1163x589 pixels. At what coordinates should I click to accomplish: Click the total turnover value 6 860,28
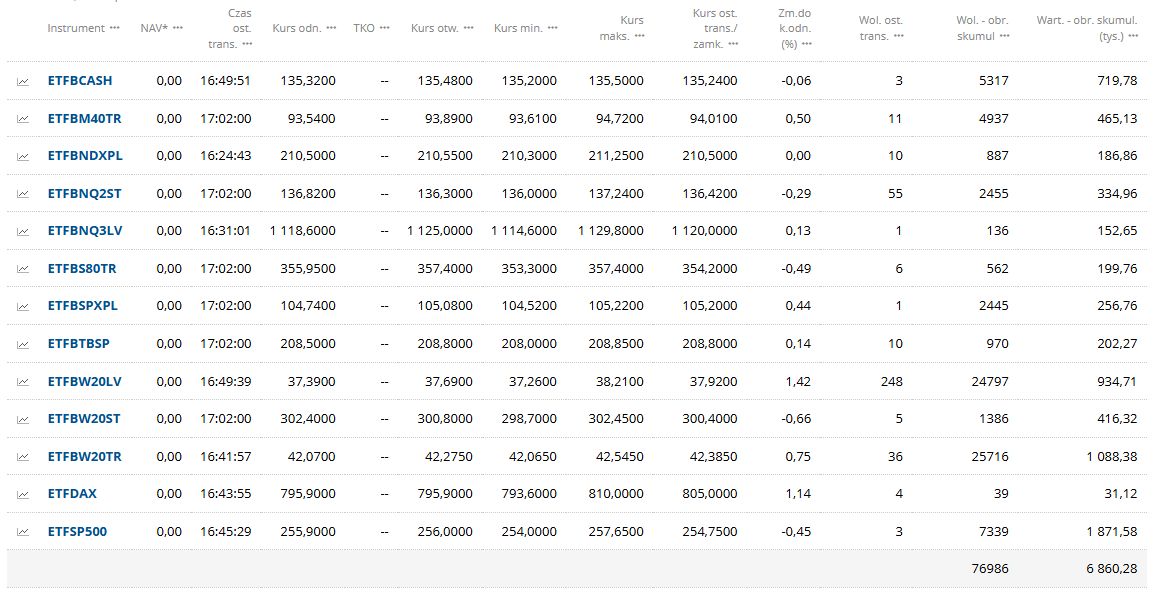[1111, 568]
